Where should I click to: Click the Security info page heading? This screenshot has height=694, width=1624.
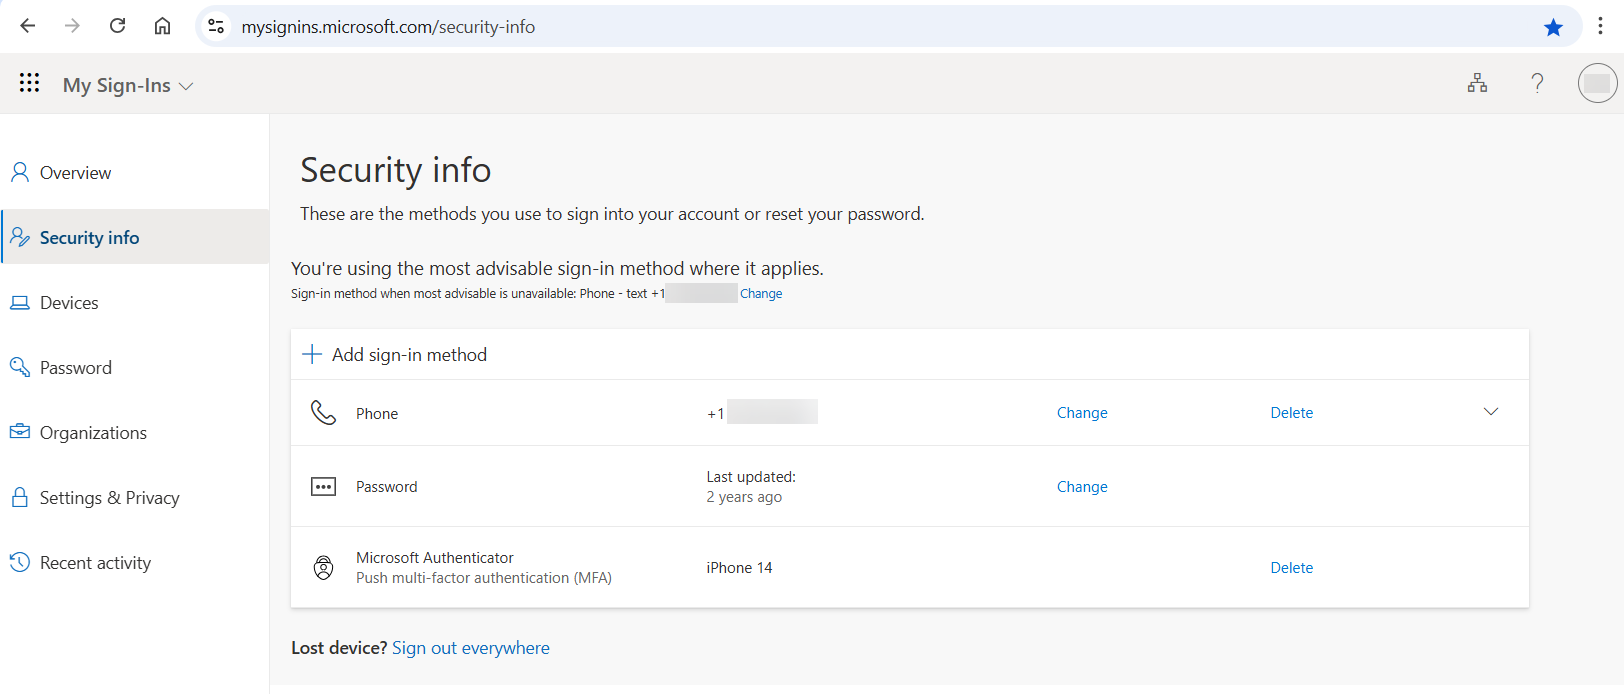point(396,170)
